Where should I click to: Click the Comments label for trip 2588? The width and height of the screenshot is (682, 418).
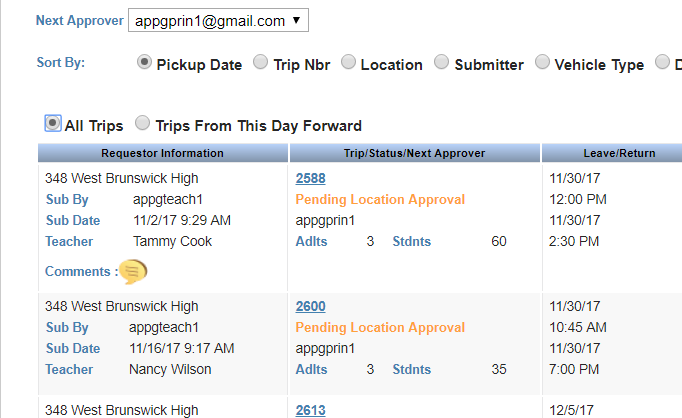[81, 271]
